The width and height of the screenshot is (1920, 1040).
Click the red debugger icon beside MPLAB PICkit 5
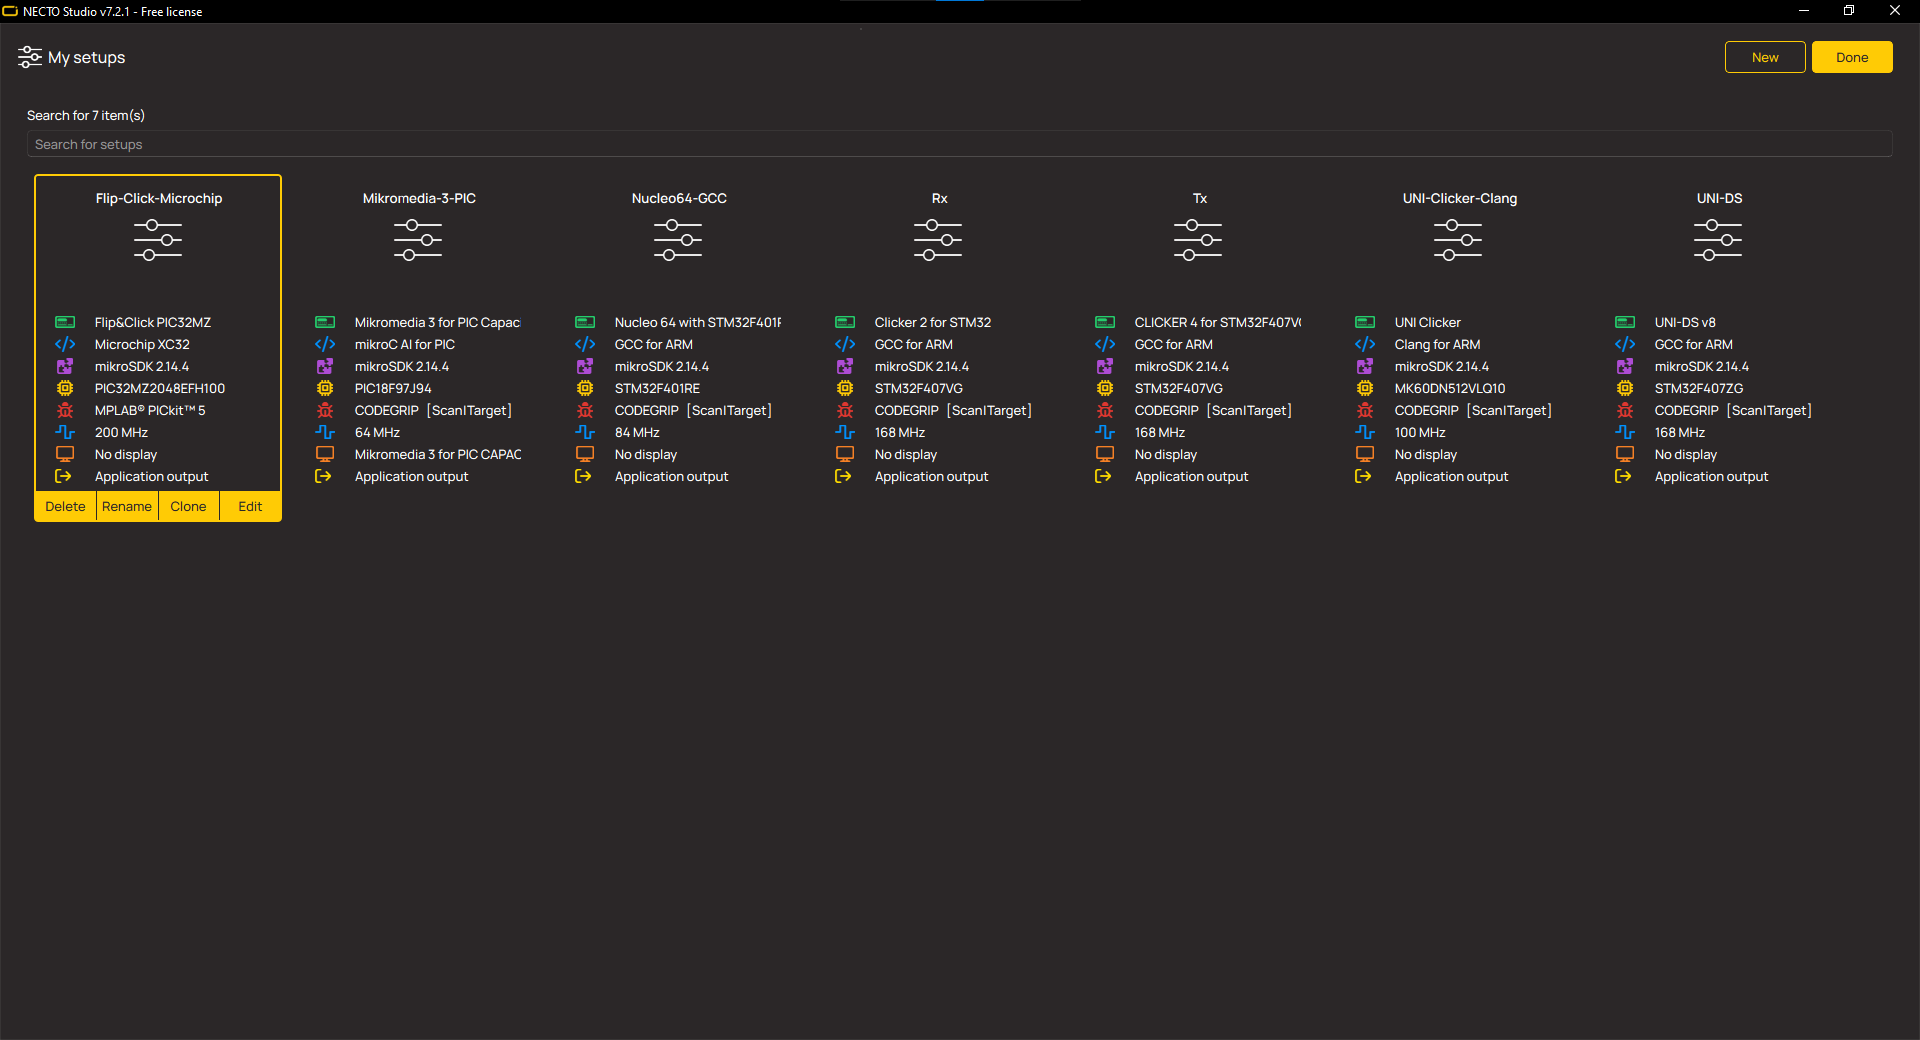65,410
